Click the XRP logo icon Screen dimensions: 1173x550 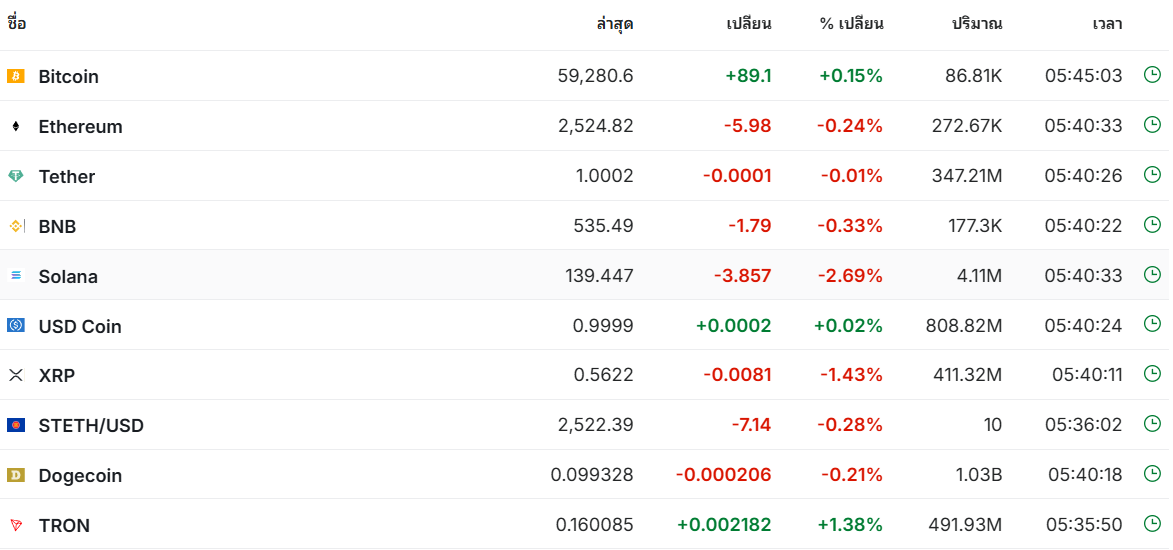(x=15, y=375)
